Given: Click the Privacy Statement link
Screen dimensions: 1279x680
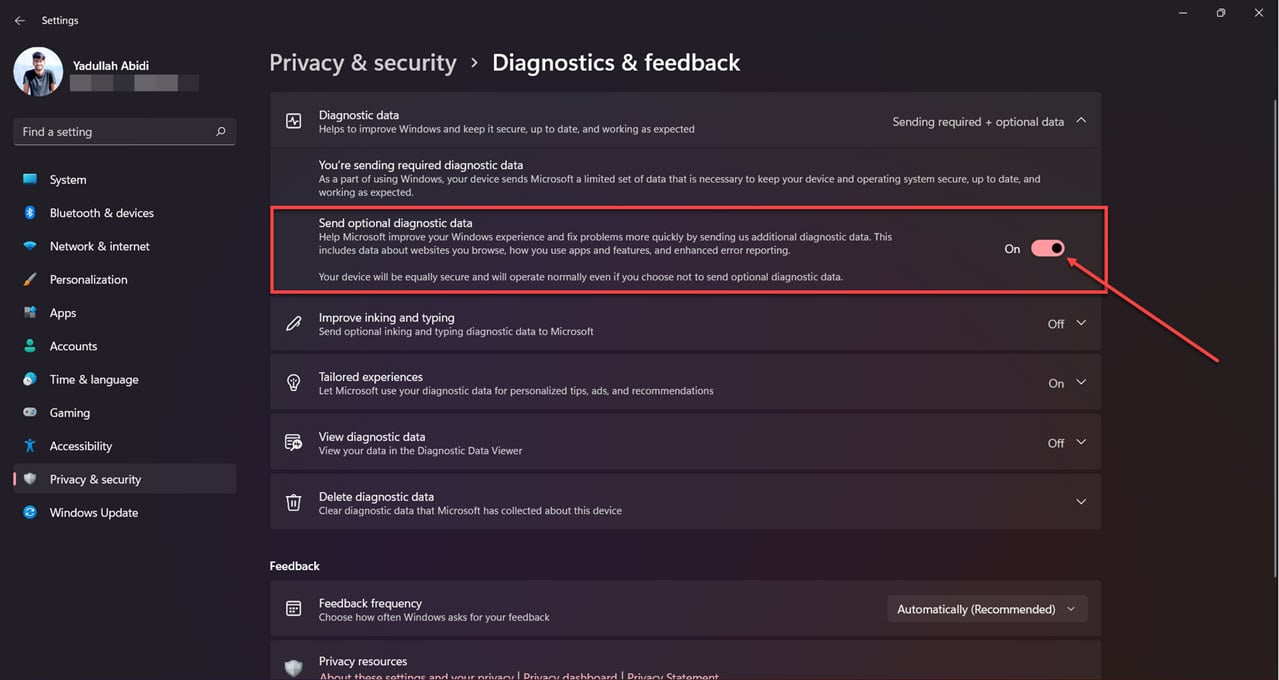Looking at the screenshot, I should 673,676.
